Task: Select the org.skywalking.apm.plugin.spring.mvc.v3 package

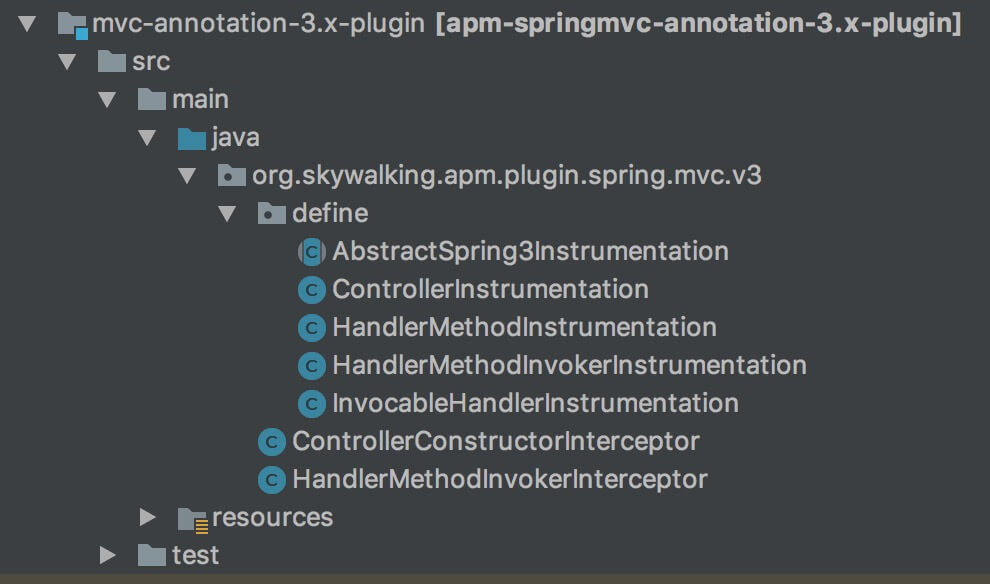Action: click(x=506, y=176)
